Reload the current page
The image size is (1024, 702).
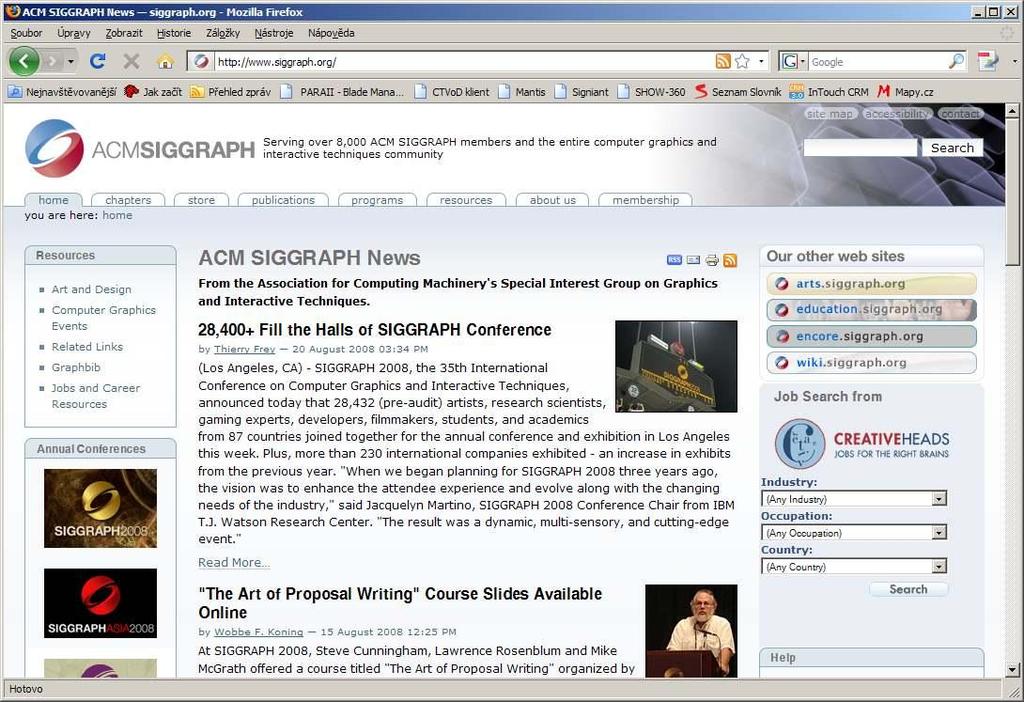98,61
